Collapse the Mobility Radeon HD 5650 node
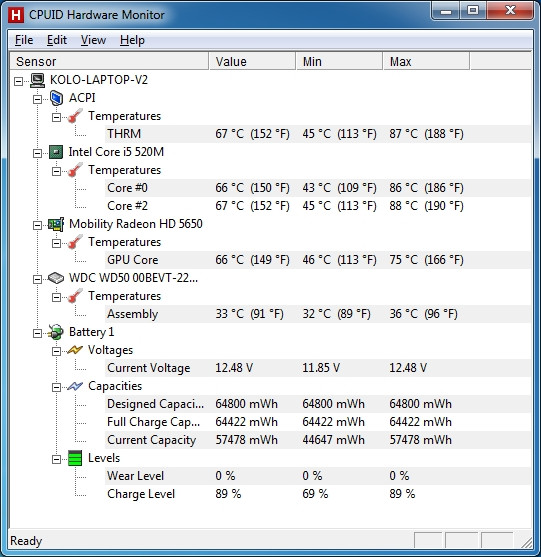The height and width of the screenshot is (557, 541). coord(37,226)
